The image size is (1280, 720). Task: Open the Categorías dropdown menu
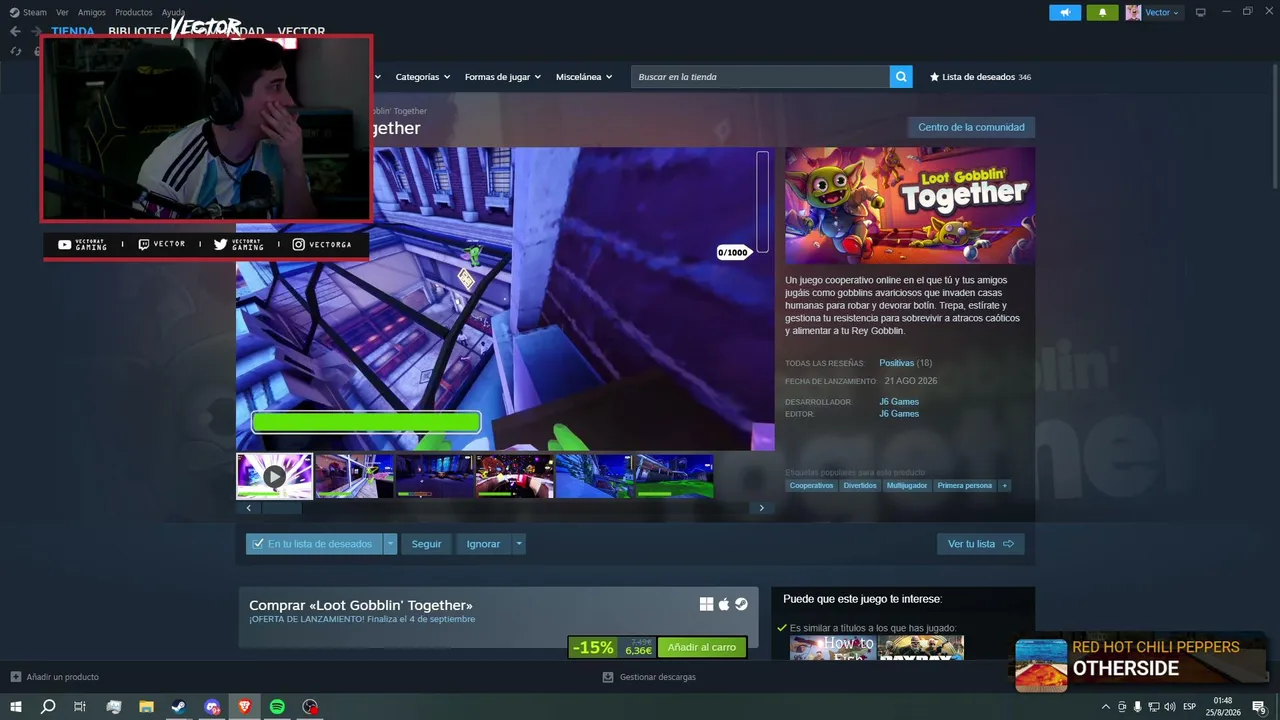[422, 77]
